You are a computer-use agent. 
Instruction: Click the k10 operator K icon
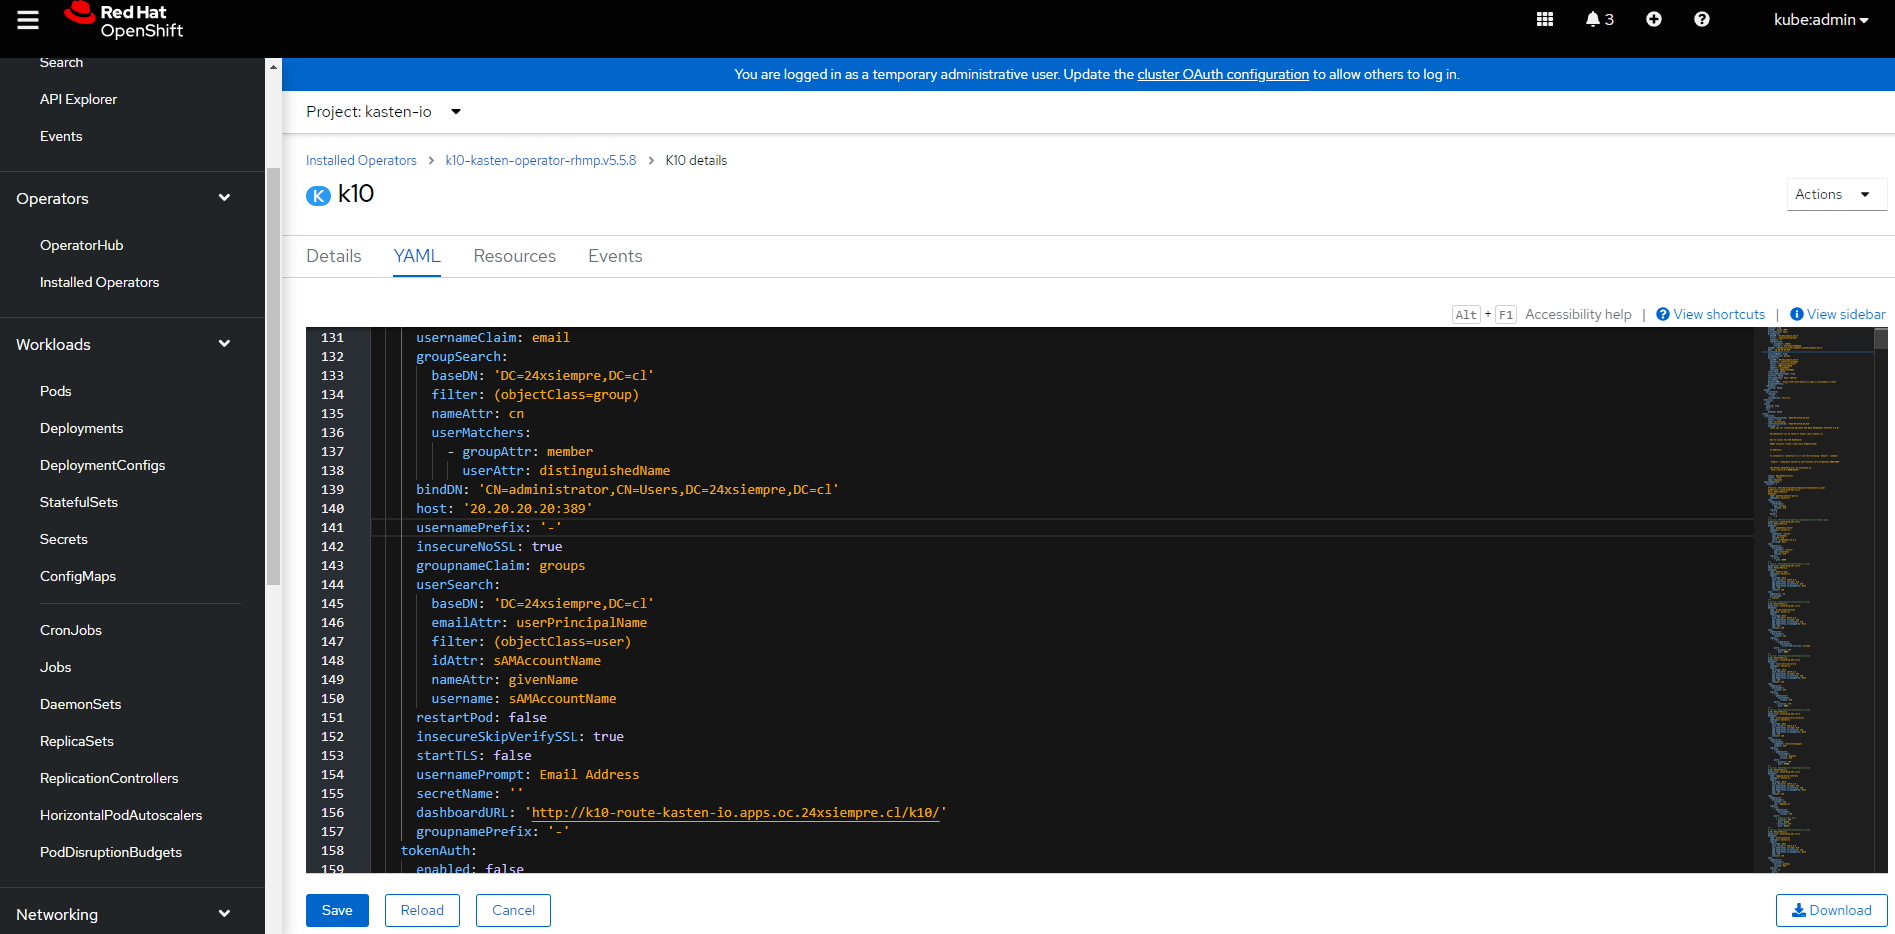(x=317, y=195)
